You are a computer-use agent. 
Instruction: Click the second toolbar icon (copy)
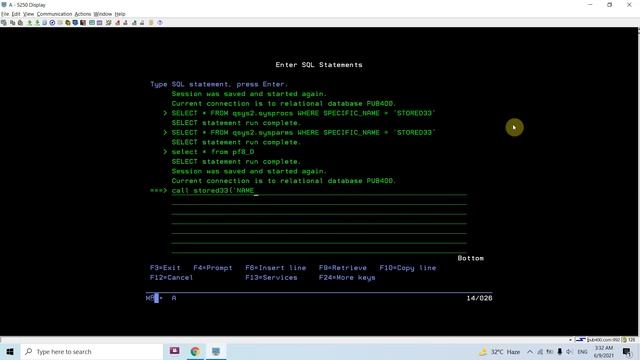13,23
